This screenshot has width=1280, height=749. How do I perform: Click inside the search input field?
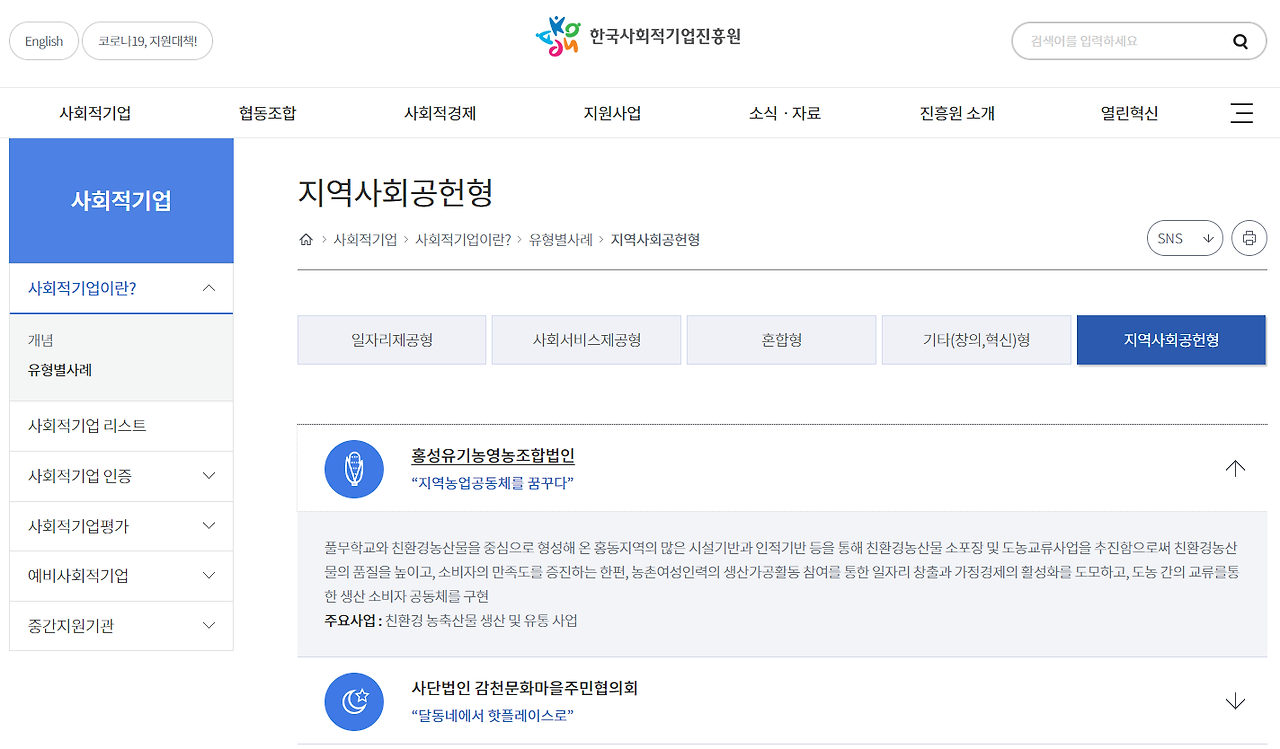1110,41
